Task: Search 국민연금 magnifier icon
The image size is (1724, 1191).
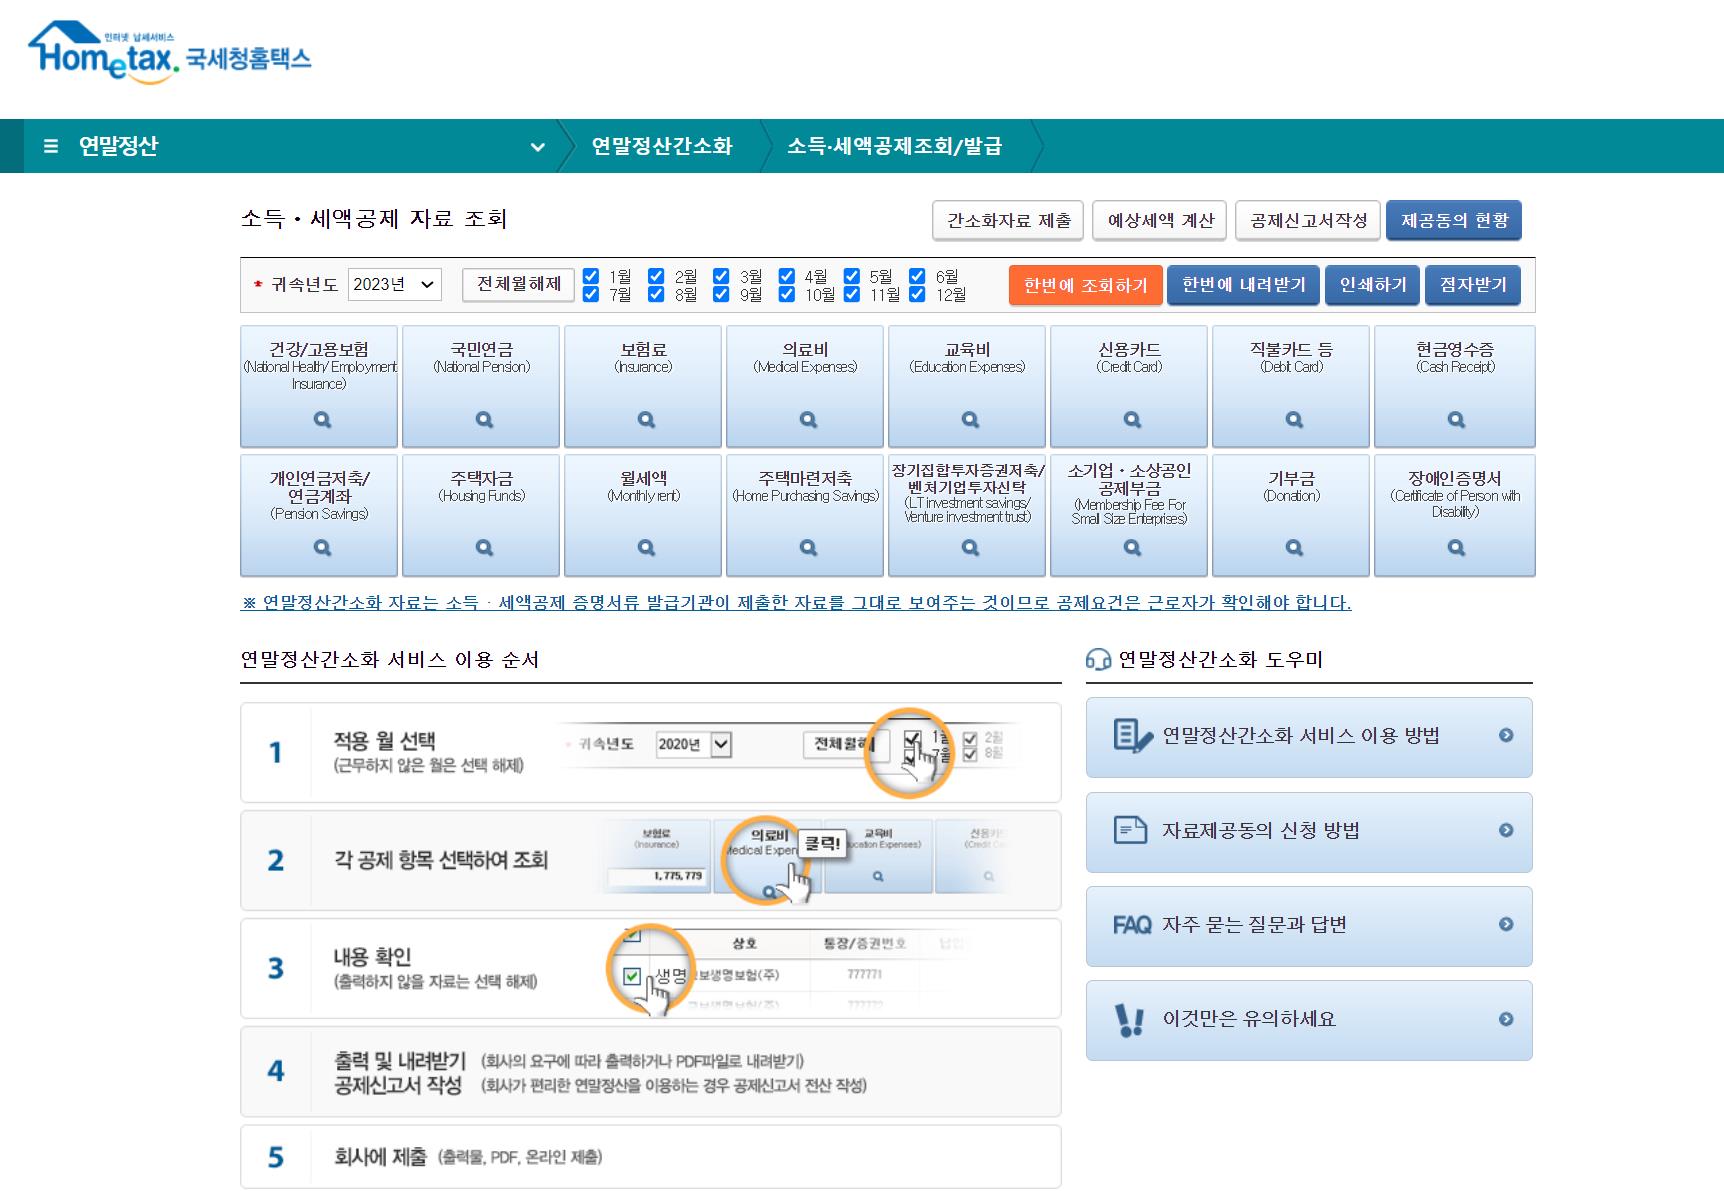Action: 484,420
